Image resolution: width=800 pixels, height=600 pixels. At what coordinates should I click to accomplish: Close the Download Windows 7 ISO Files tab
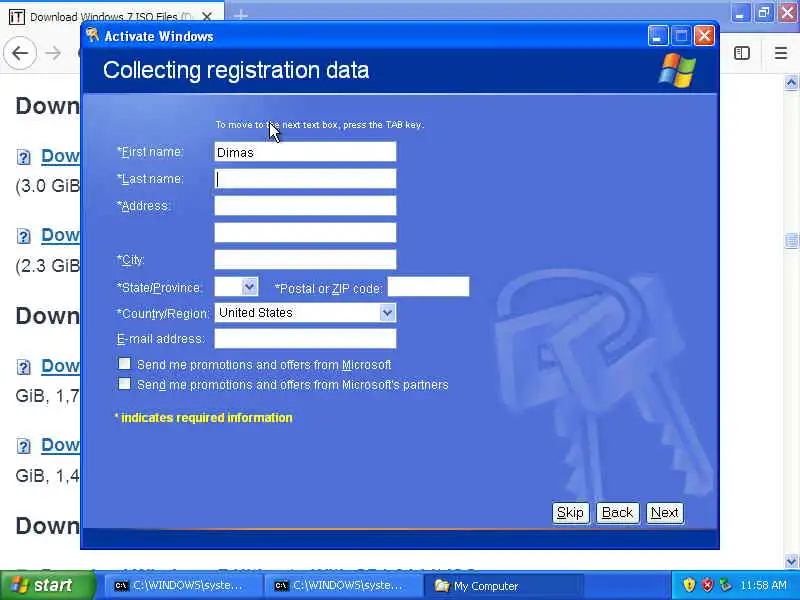207,17
